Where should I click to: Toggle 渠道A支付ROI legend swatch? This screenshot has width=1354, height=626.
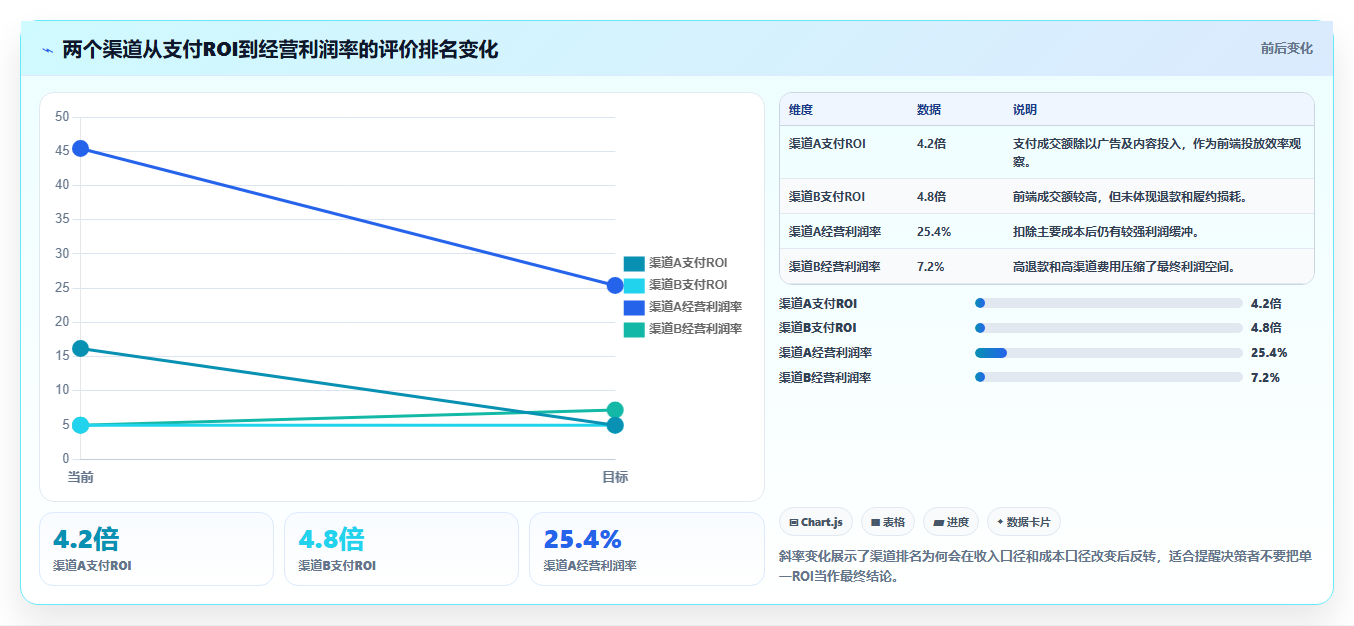(634, 264)
